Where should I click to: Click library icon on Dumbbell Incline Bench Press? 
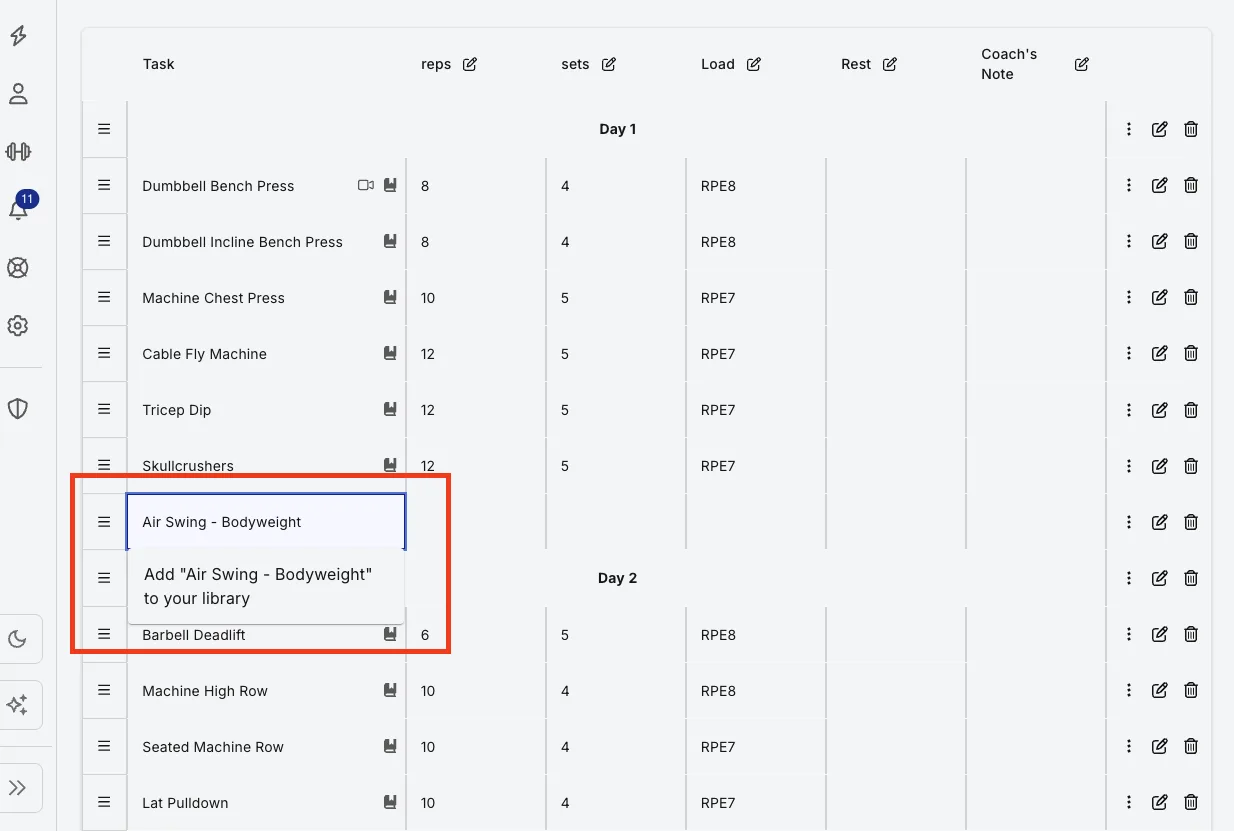[390, 241]
